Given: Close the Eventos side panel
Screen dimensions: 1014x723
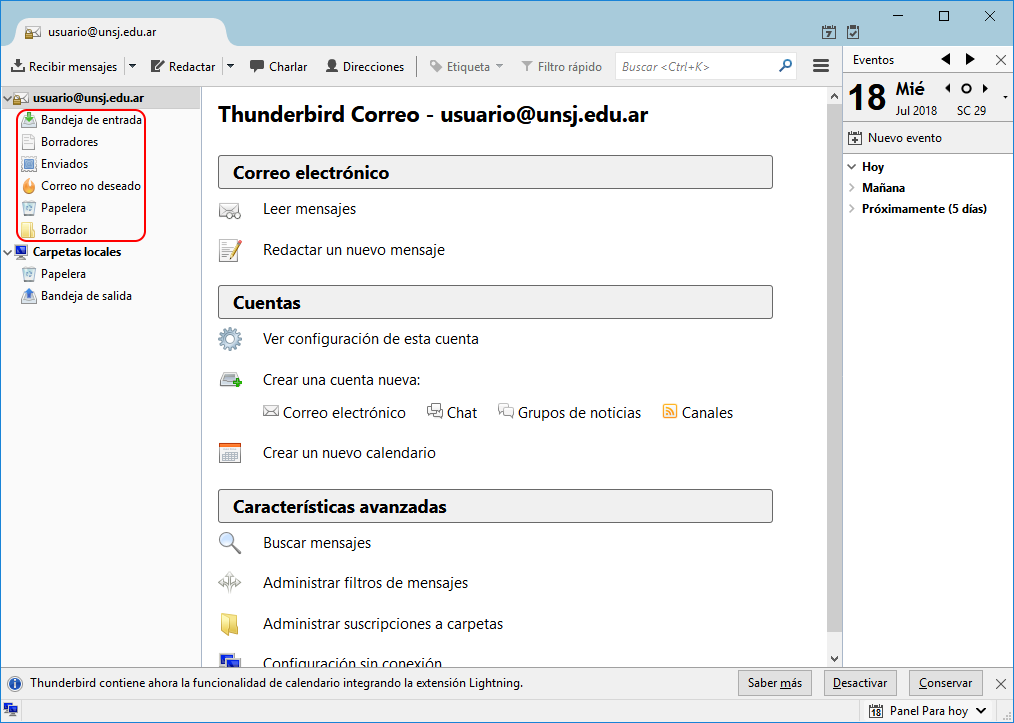Looking at the screenshot, I should [x=1000, y=60].
